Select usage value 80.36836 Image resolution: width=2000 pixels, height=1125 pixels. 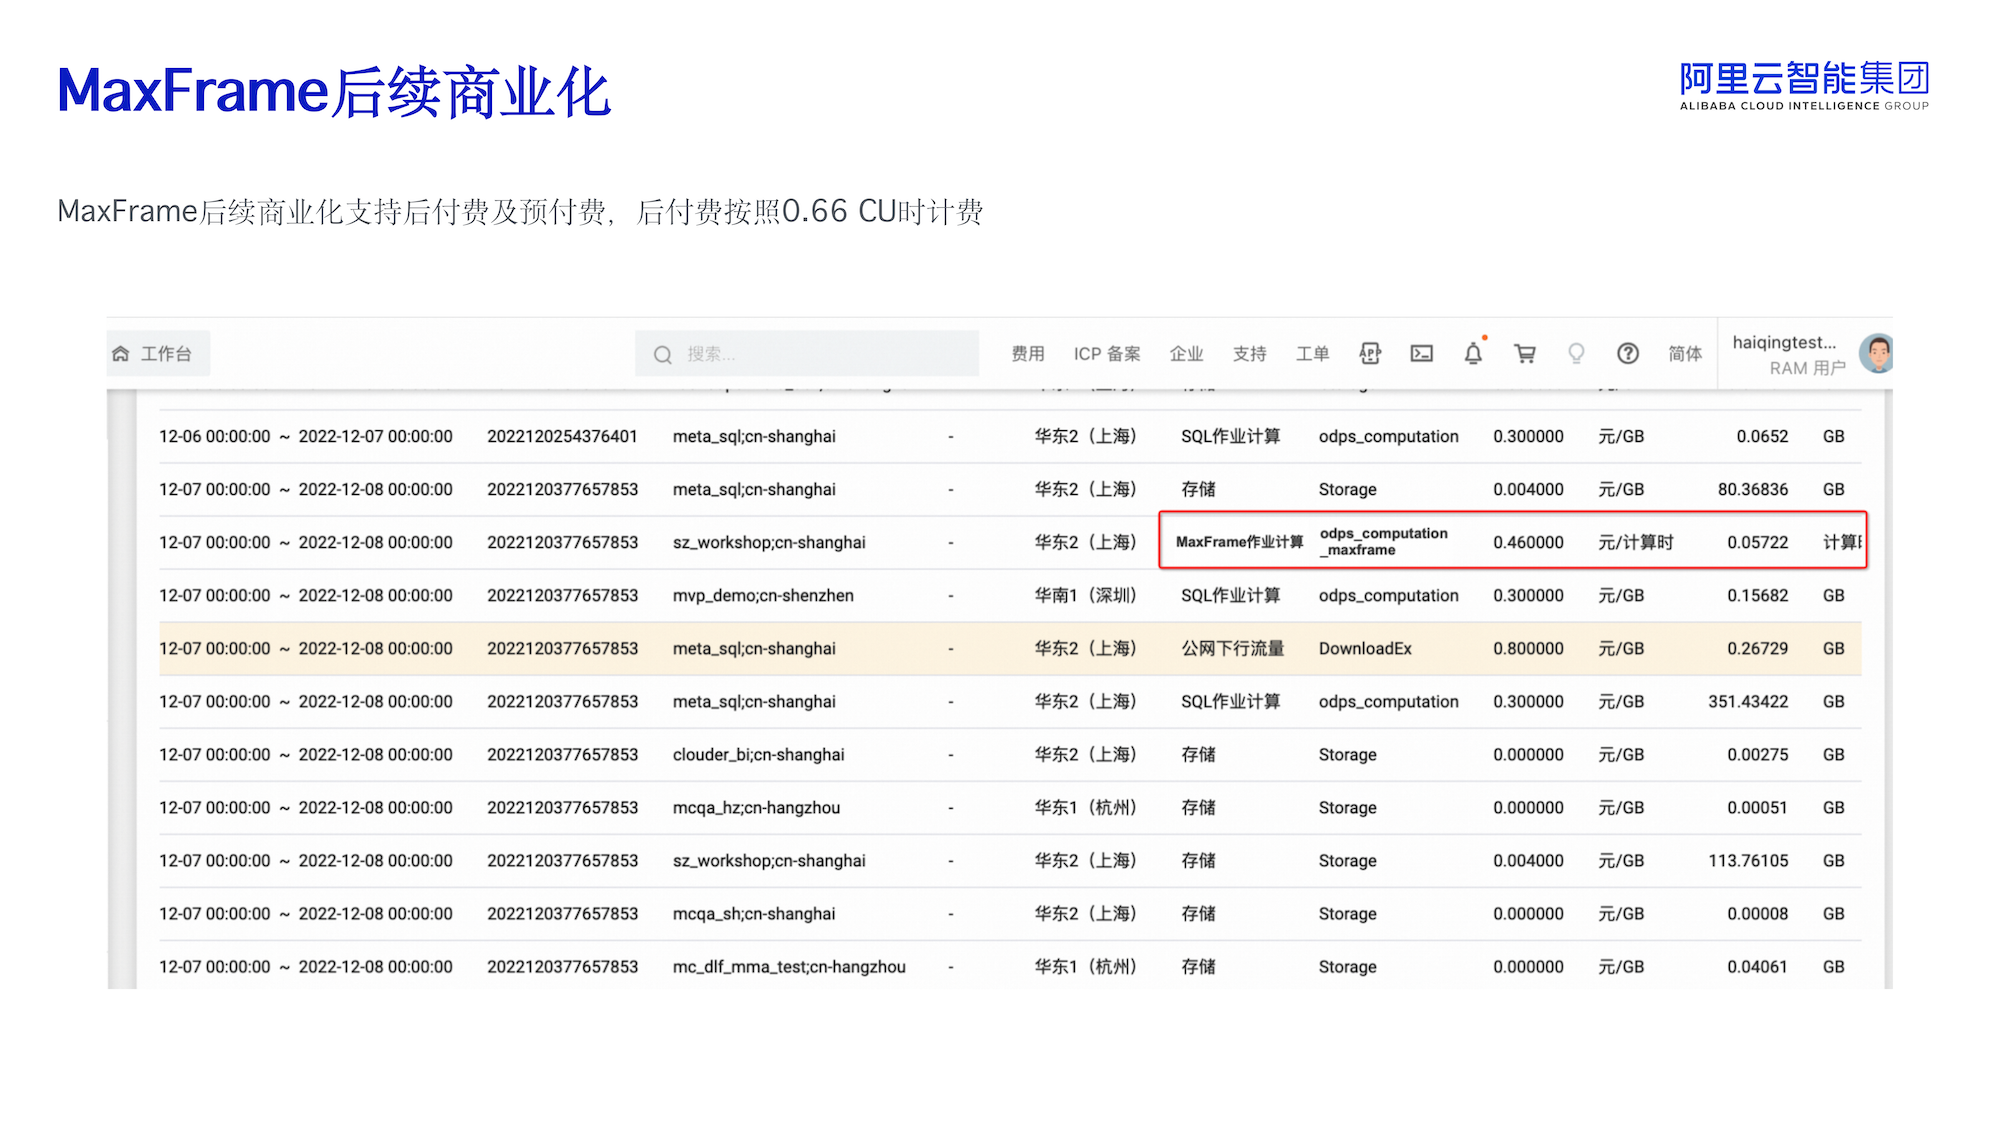1753,489
